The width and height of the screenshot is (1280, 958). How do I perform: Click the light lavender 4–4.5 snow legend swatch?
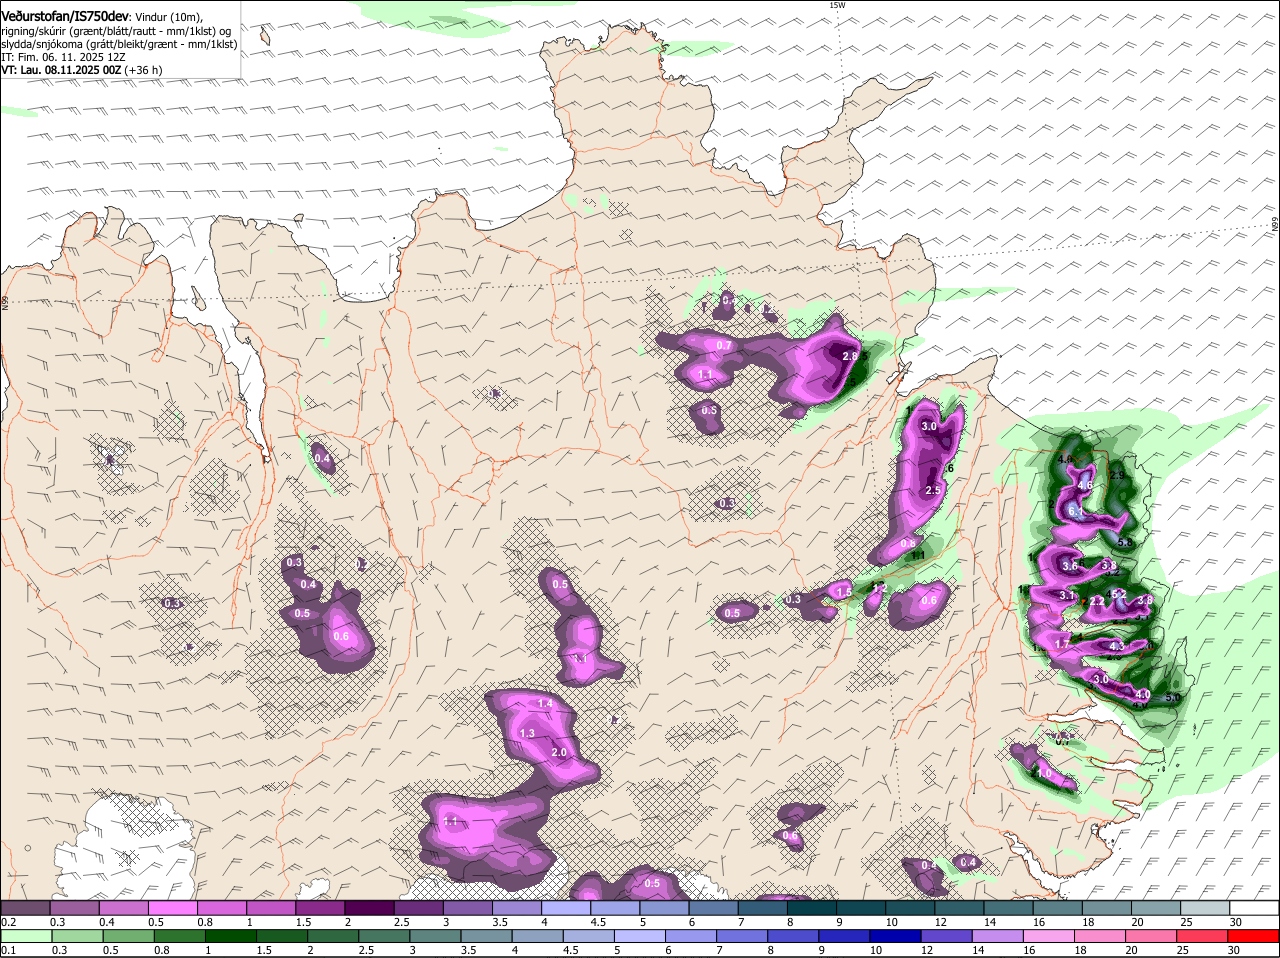pyautogui.click(x=566, y=908)
